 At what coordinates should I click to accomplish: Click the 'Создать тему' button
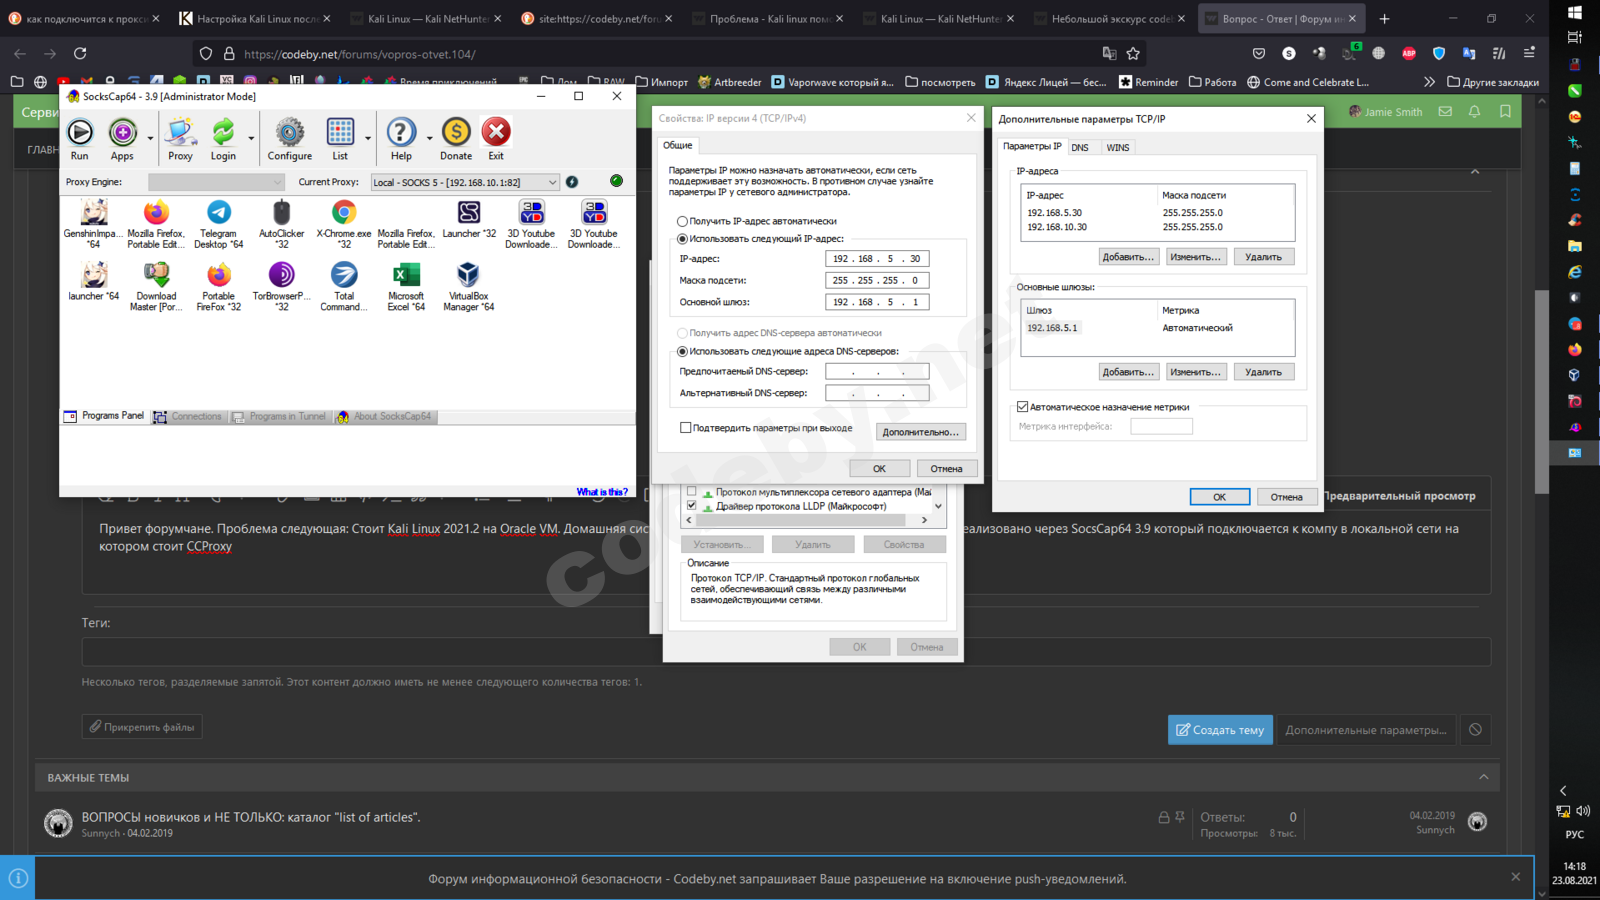coord(1220,730)
